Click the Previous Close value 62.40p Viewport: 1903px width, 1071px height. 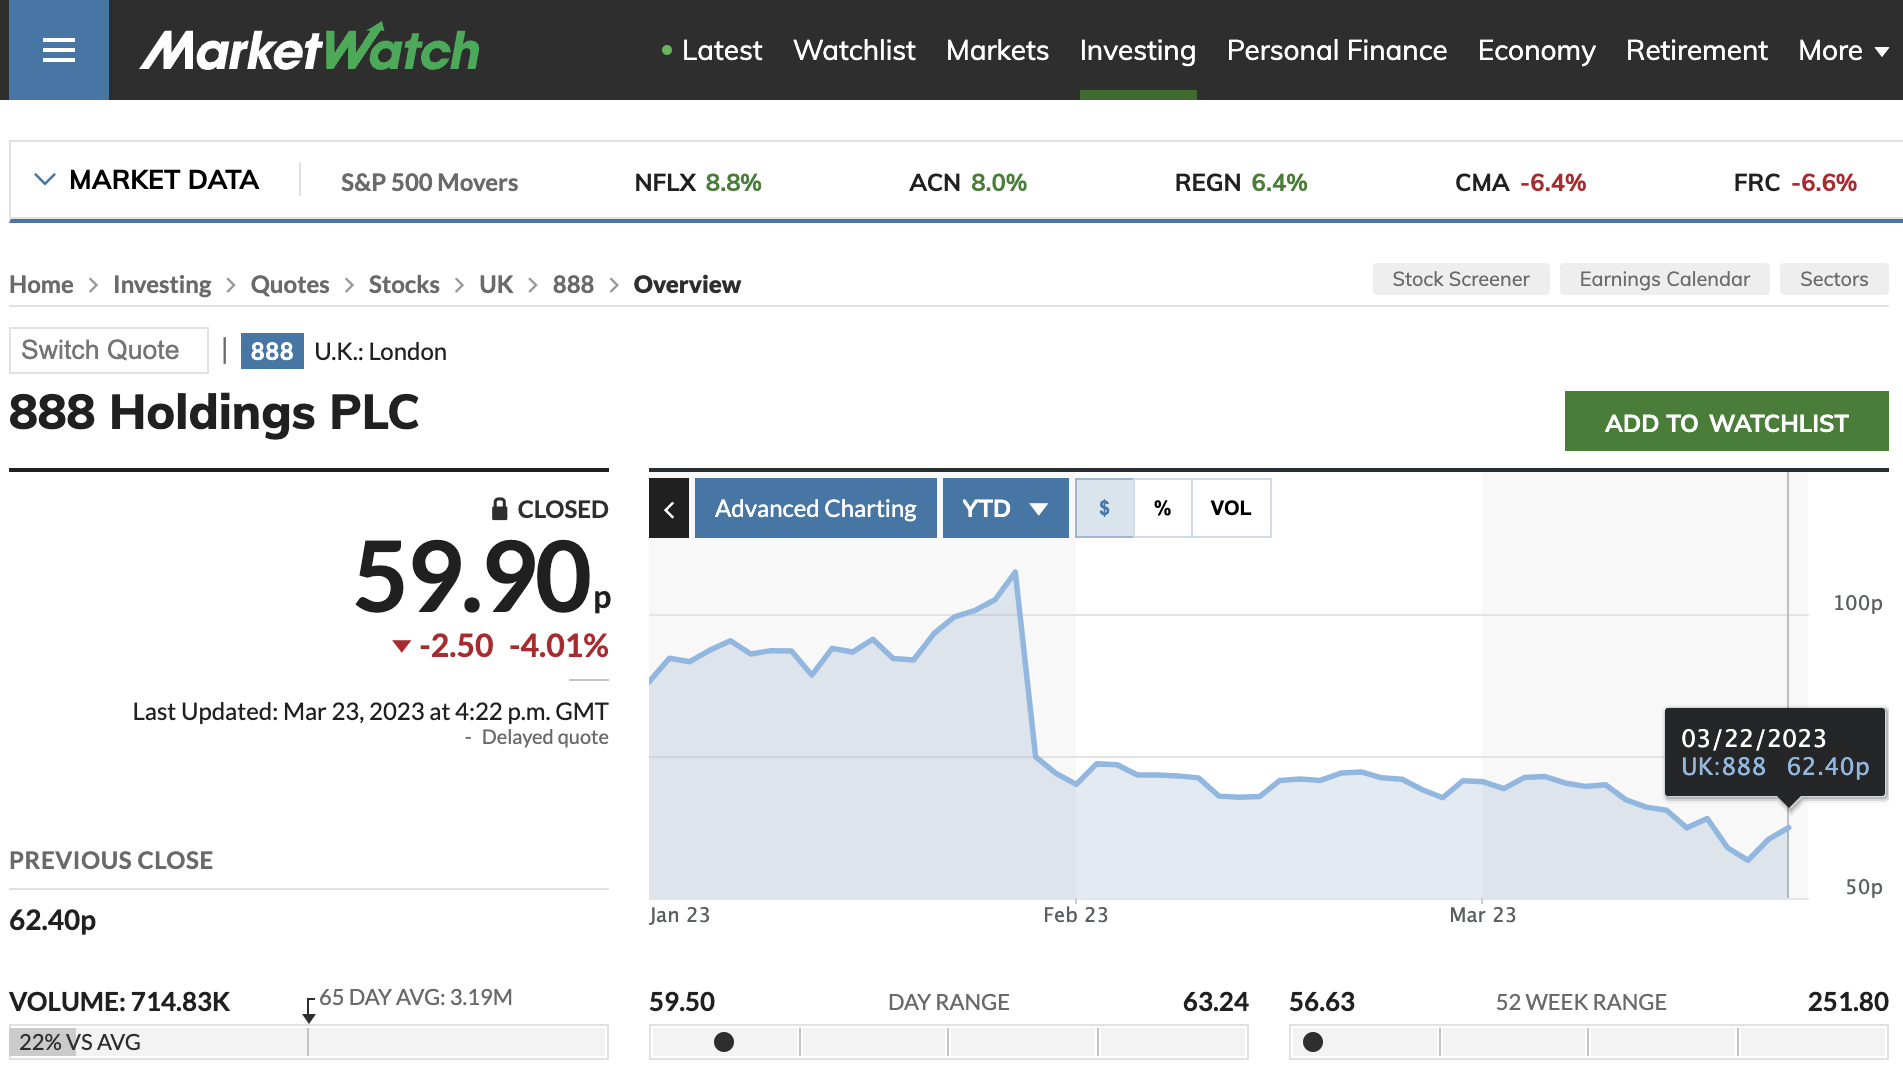(53, 920)
